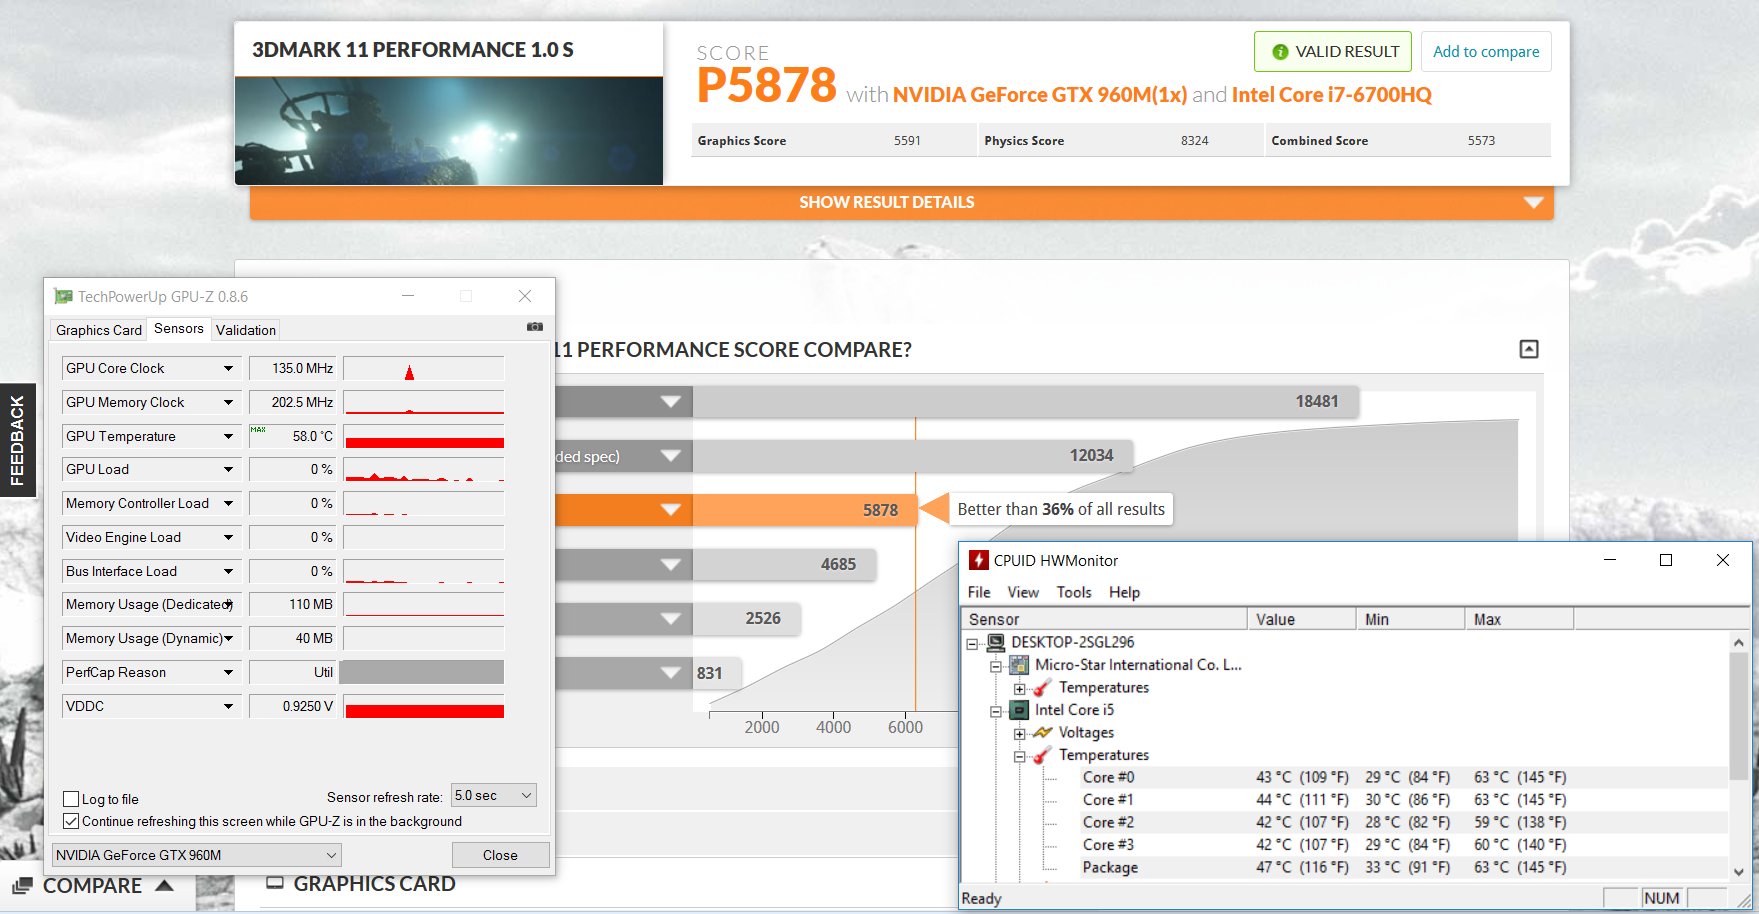Click the PerfCap Reason gray graph bar

pos(422,672)
